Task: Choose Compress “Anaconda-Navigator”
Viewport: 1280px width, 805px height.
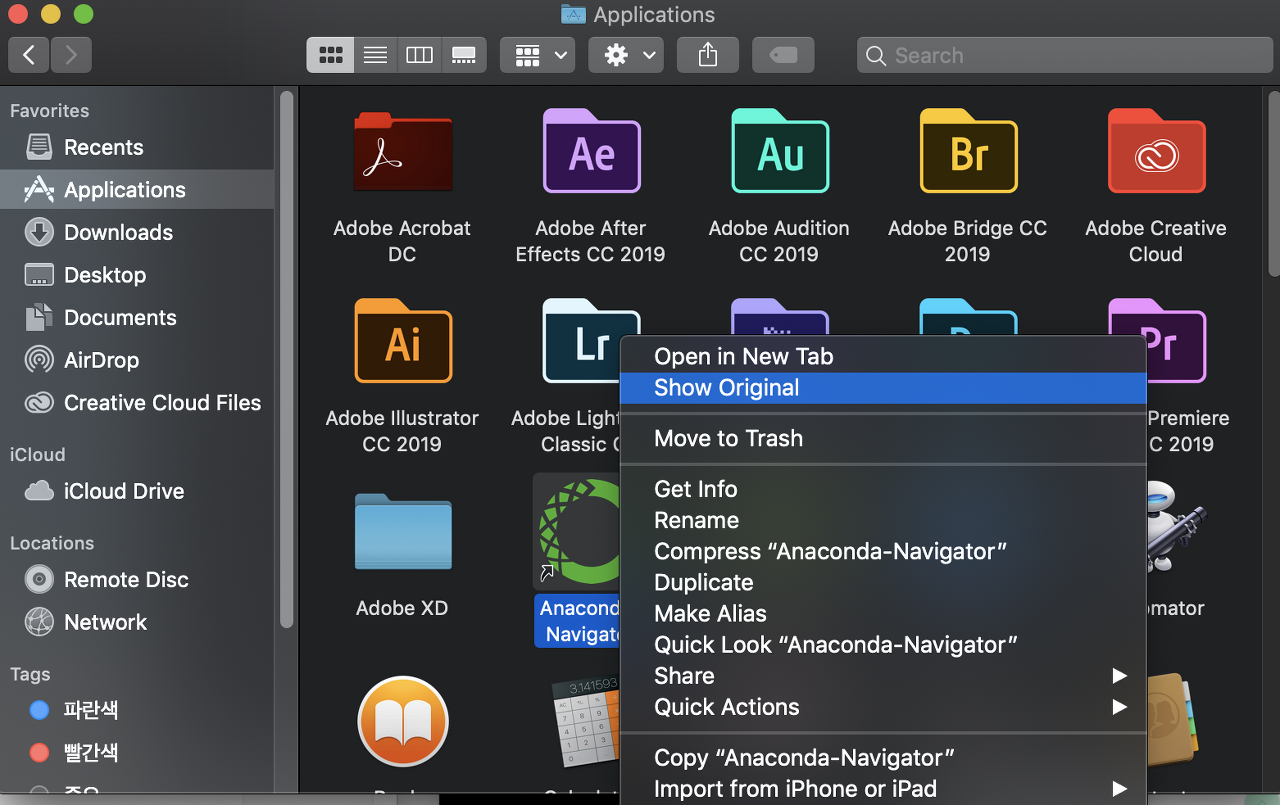Action: pos(883,551)
